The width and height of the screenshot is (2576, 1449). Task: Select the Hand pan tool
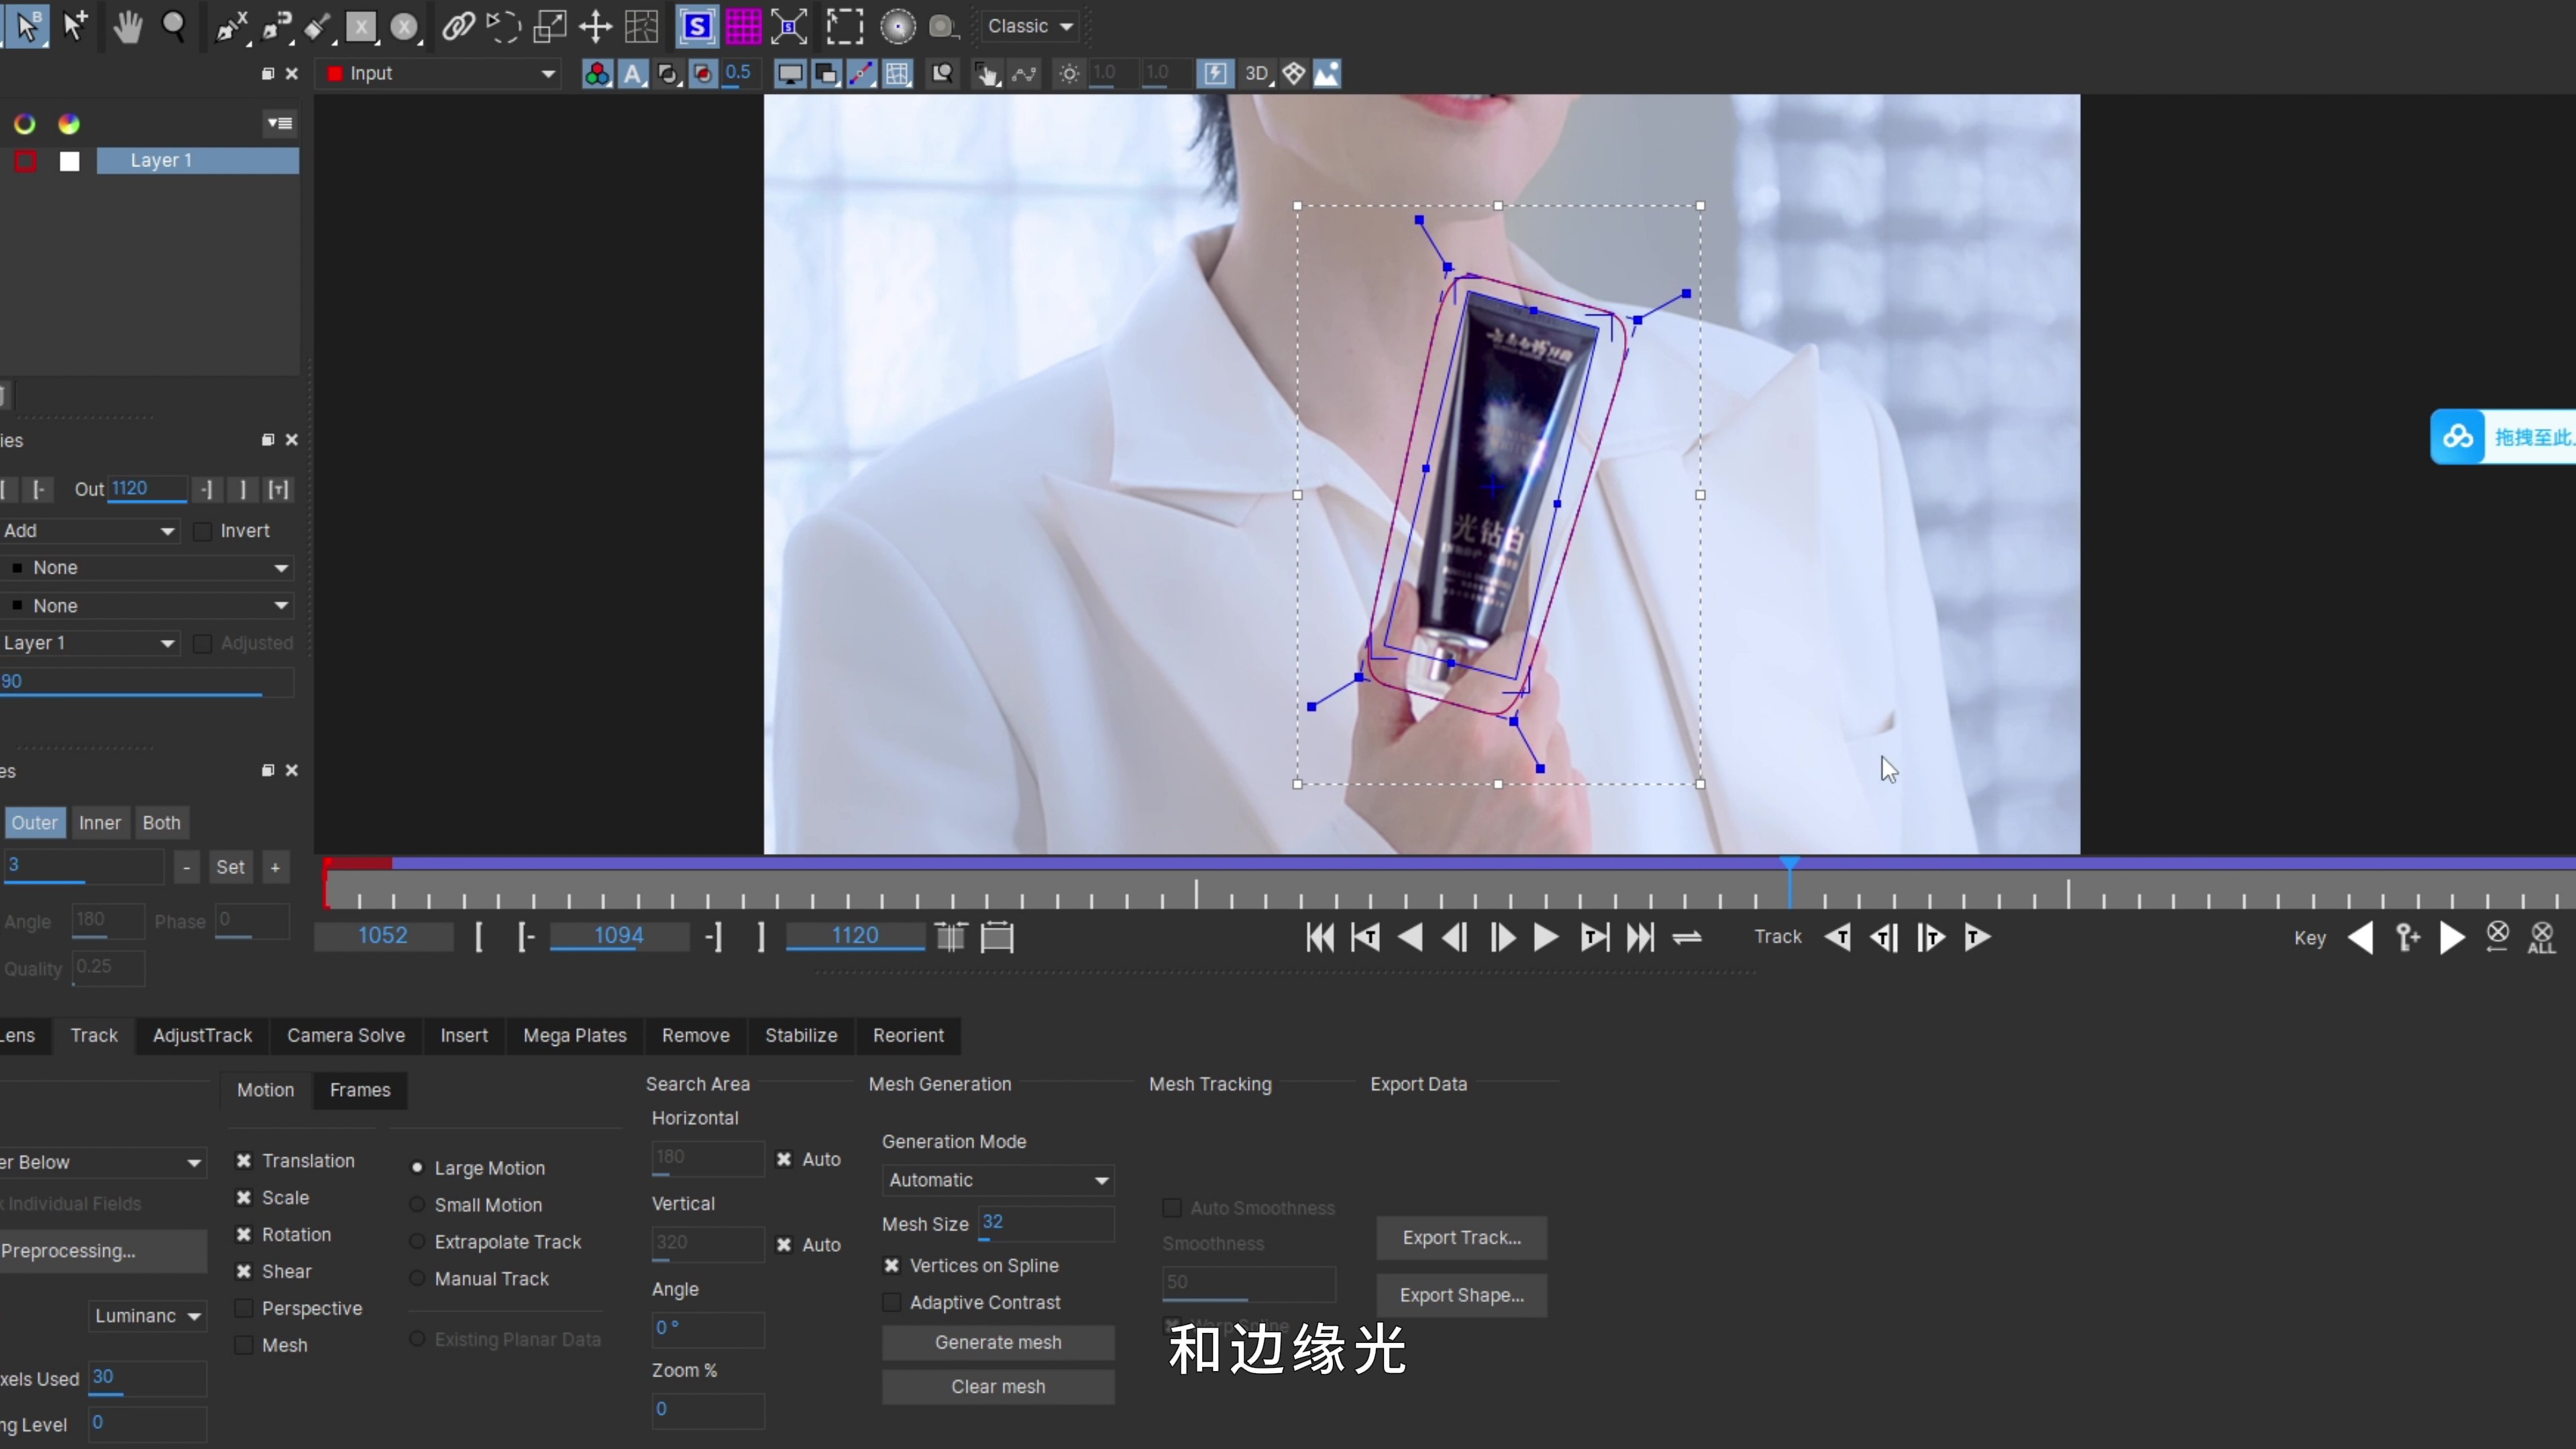[127, 27]
